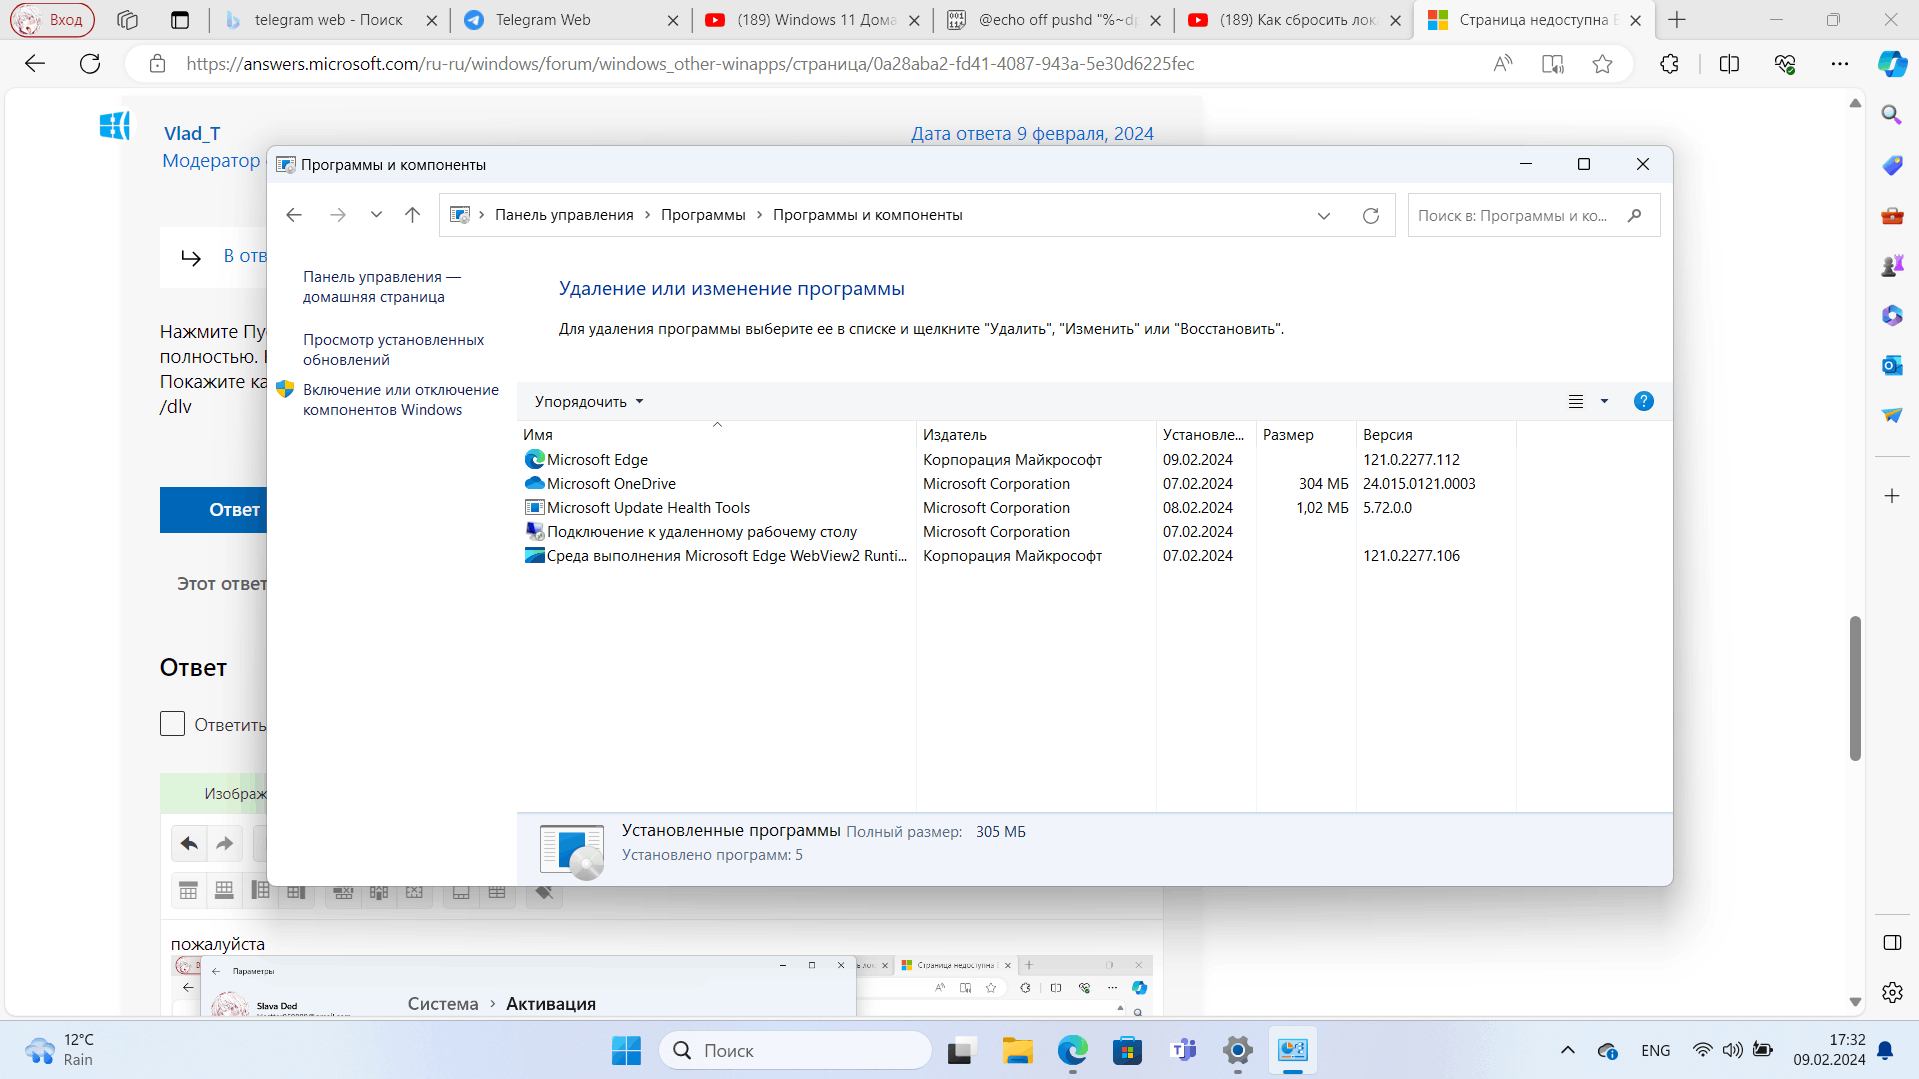
Task: Sort list by Размер column
Action: 1306,435
